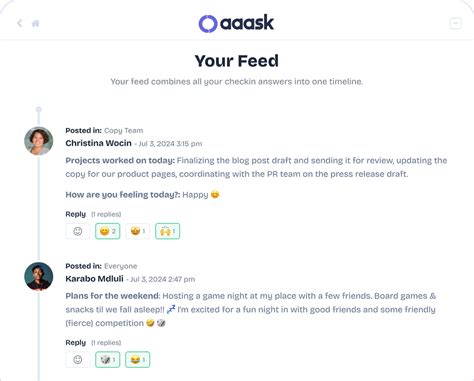Screen dimensions: 474x381
Task: Open the Everyone group link
Action: tap(120, 266)
